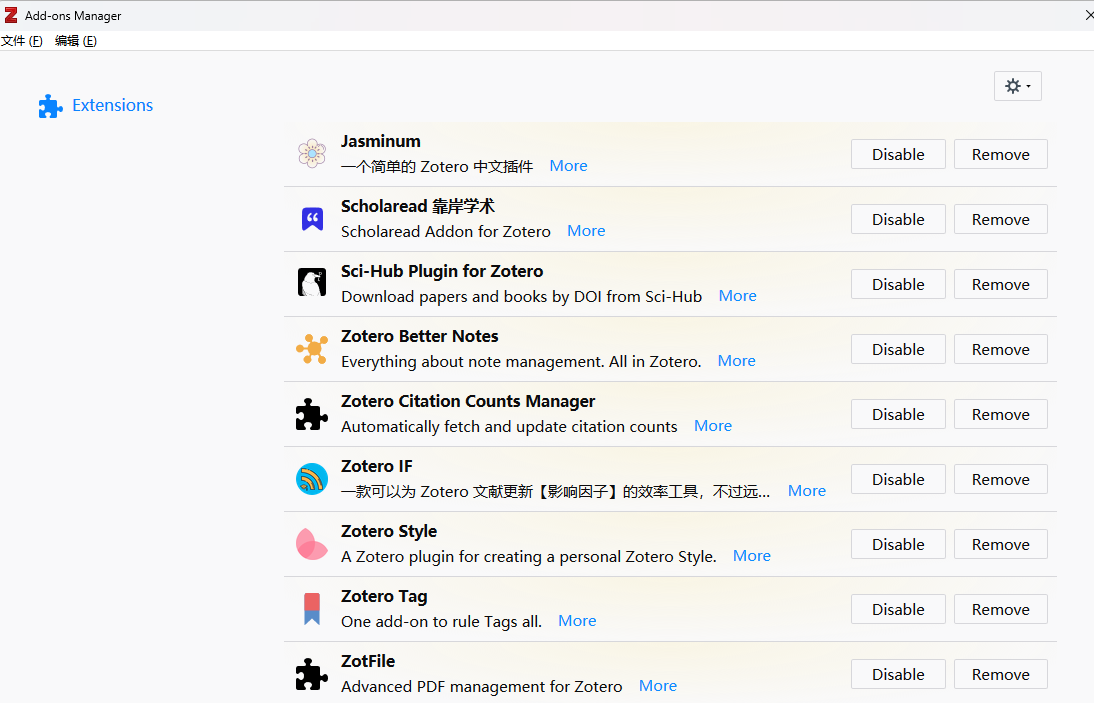
Task: Select the Scholaread 靠岸学术 title
Action: (x=418, y=206)
